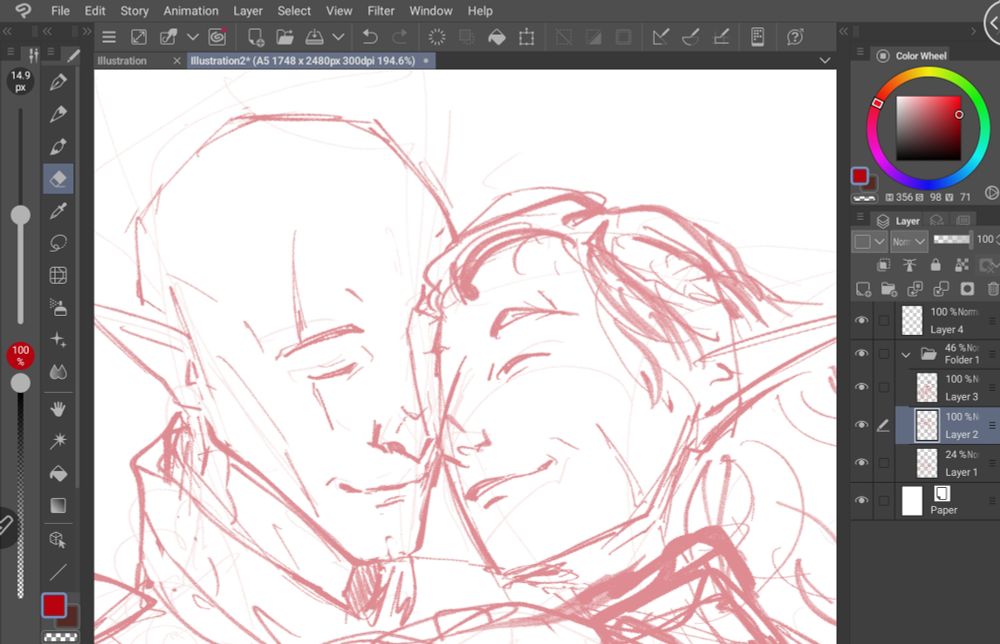Hide Layer 3 with its eye icon

(862, 387)
